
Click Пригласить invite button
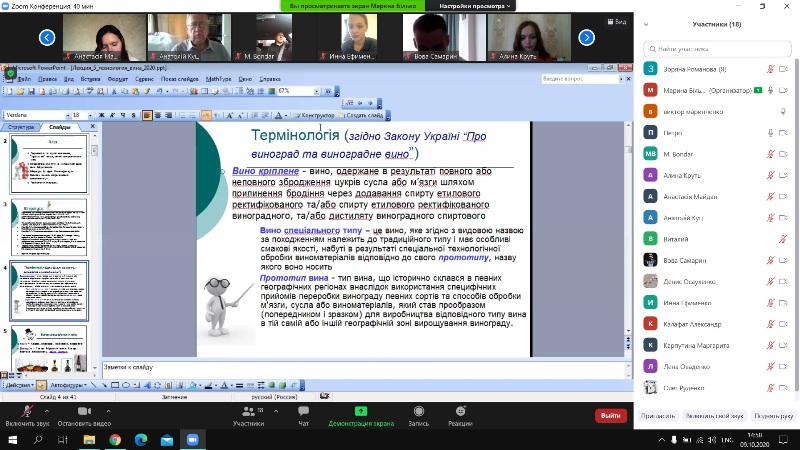click(x=658, y=416)
